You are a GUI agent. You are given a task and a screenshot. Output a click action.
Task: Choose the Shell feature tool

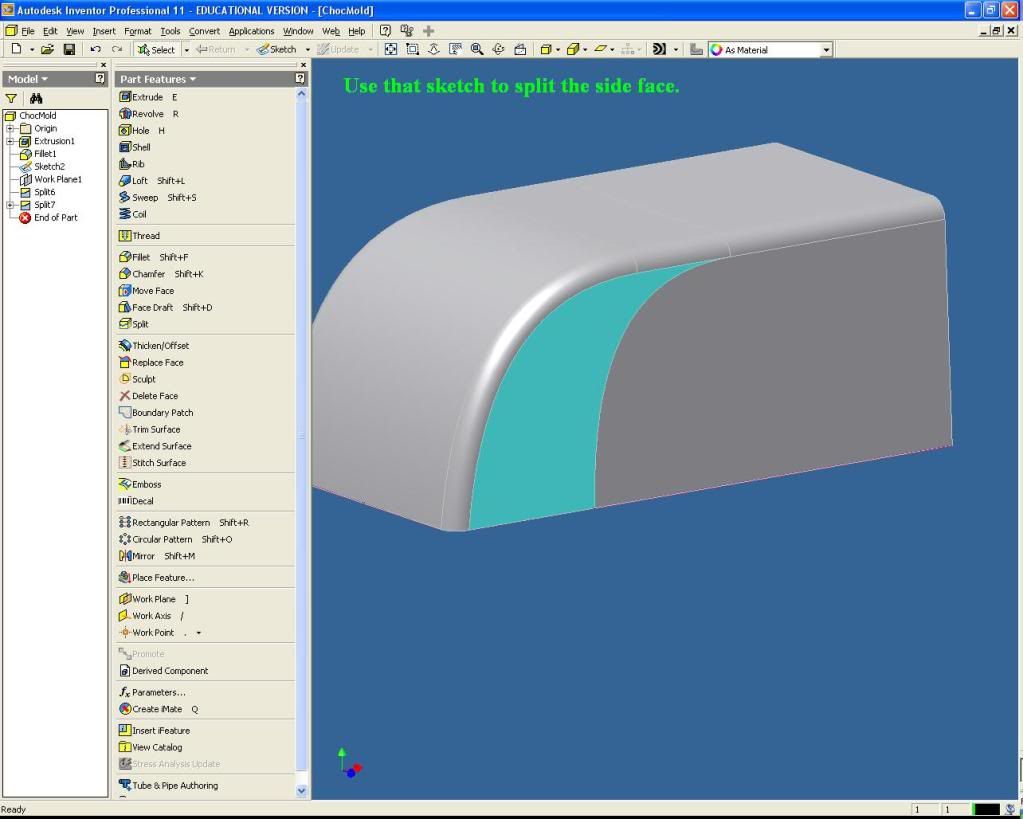point(140,147)
